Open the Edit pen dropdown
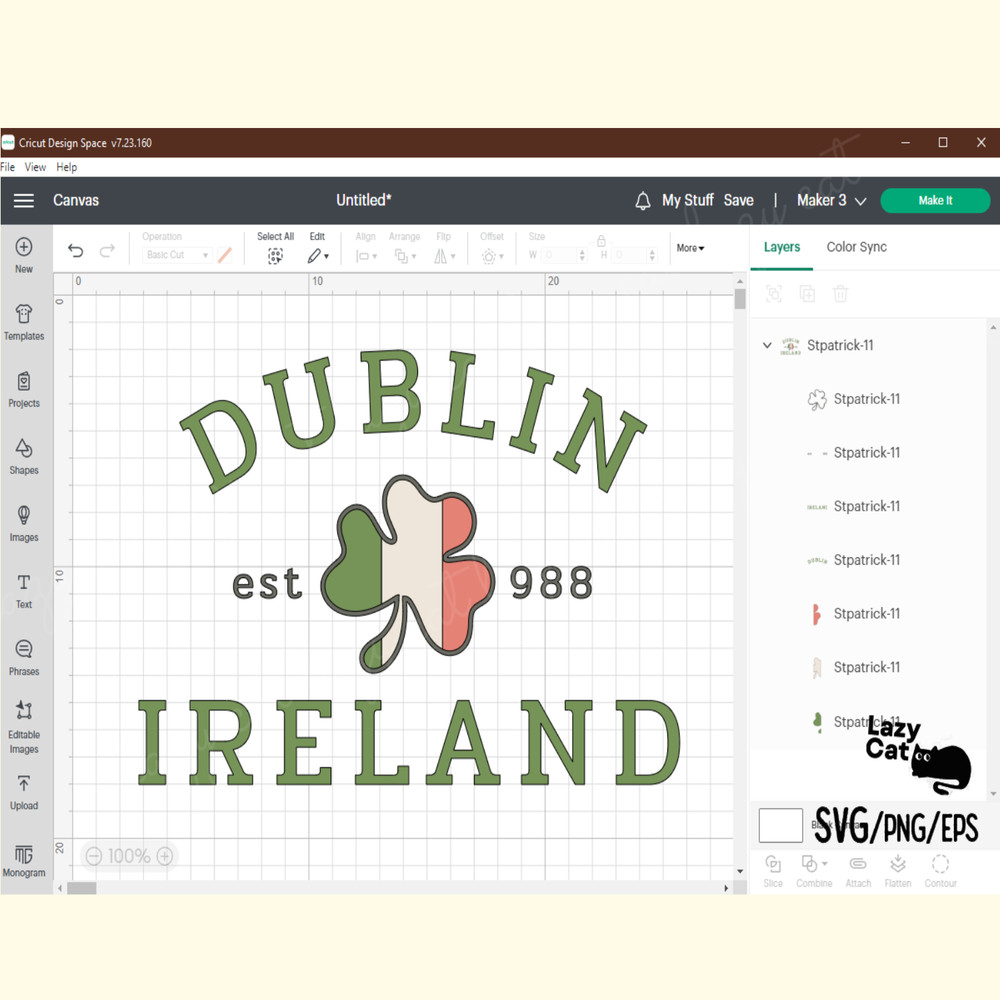The width and height of the screenshot is (1000, 1000). pyautogui.click(x=318, y=256)
